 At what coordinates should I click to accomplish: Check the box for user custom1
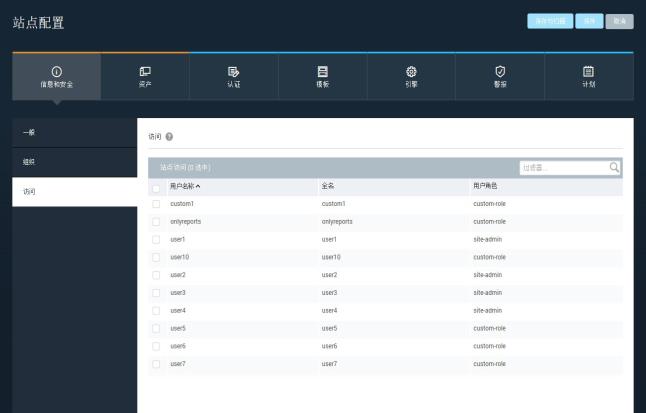(x=156, y=204)
